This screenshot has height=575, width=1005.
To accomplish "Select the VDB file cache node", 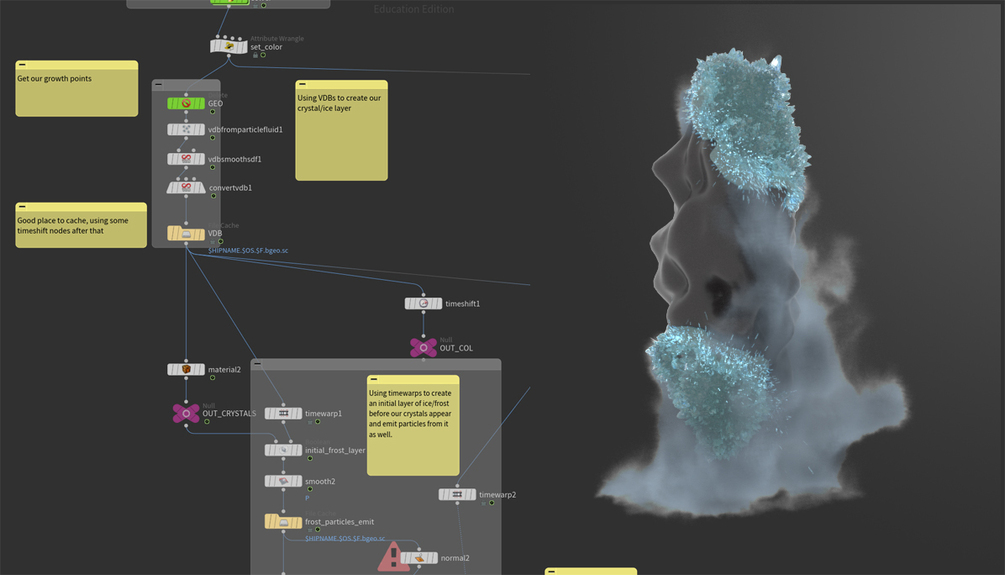I will [x=186, y=233].
